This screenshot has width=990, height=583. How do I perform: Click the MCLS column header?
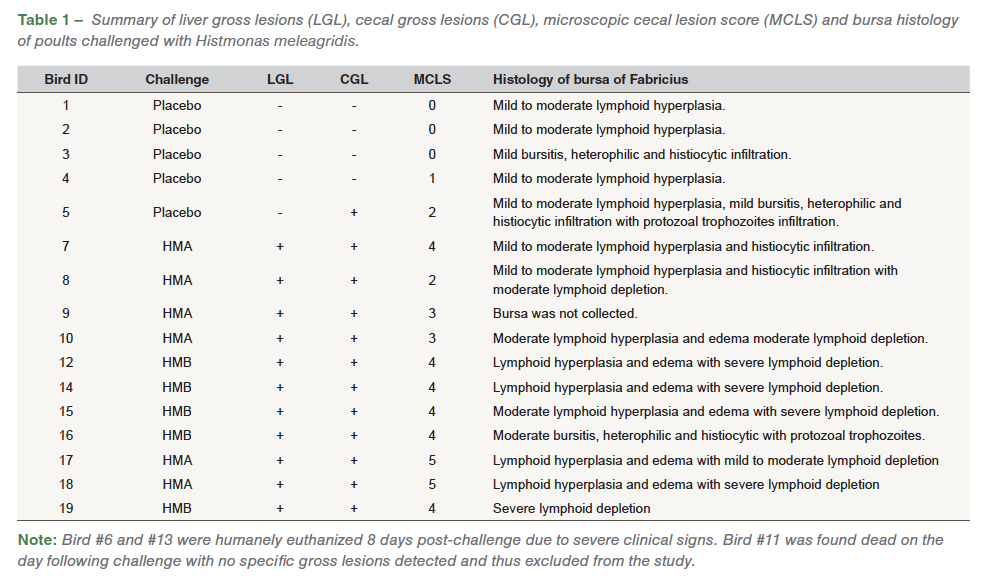pos(432,79)
